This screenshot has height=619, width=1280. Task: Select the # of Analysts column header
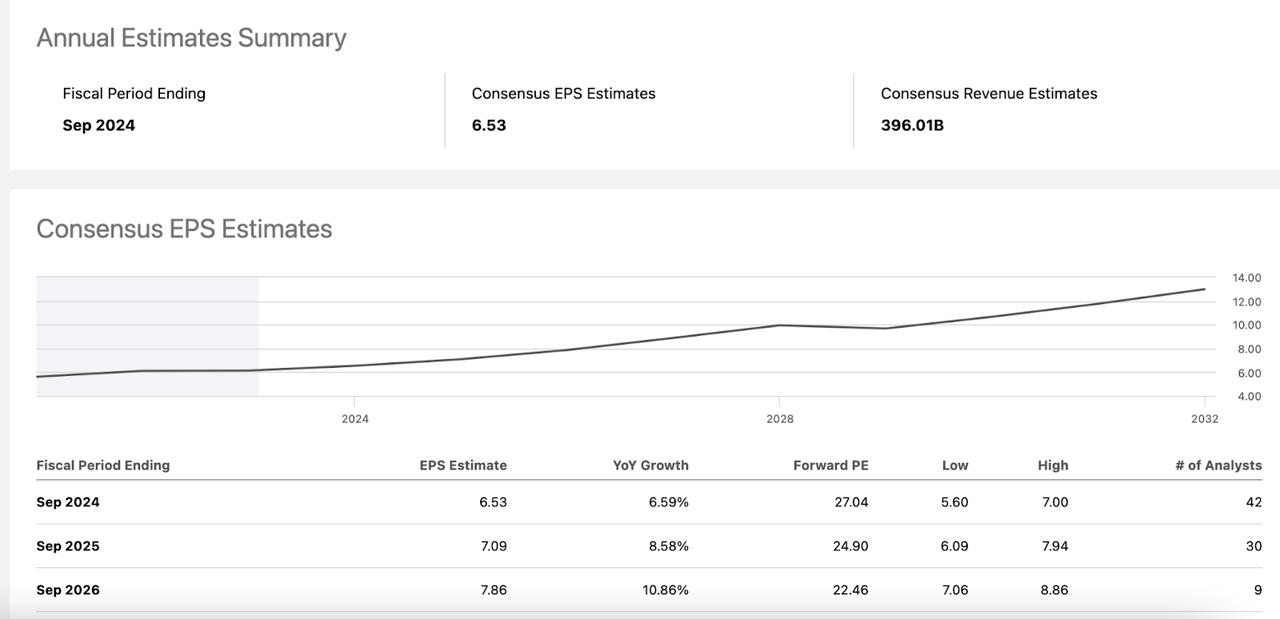pyautogui.click(x=1218, y=465)
